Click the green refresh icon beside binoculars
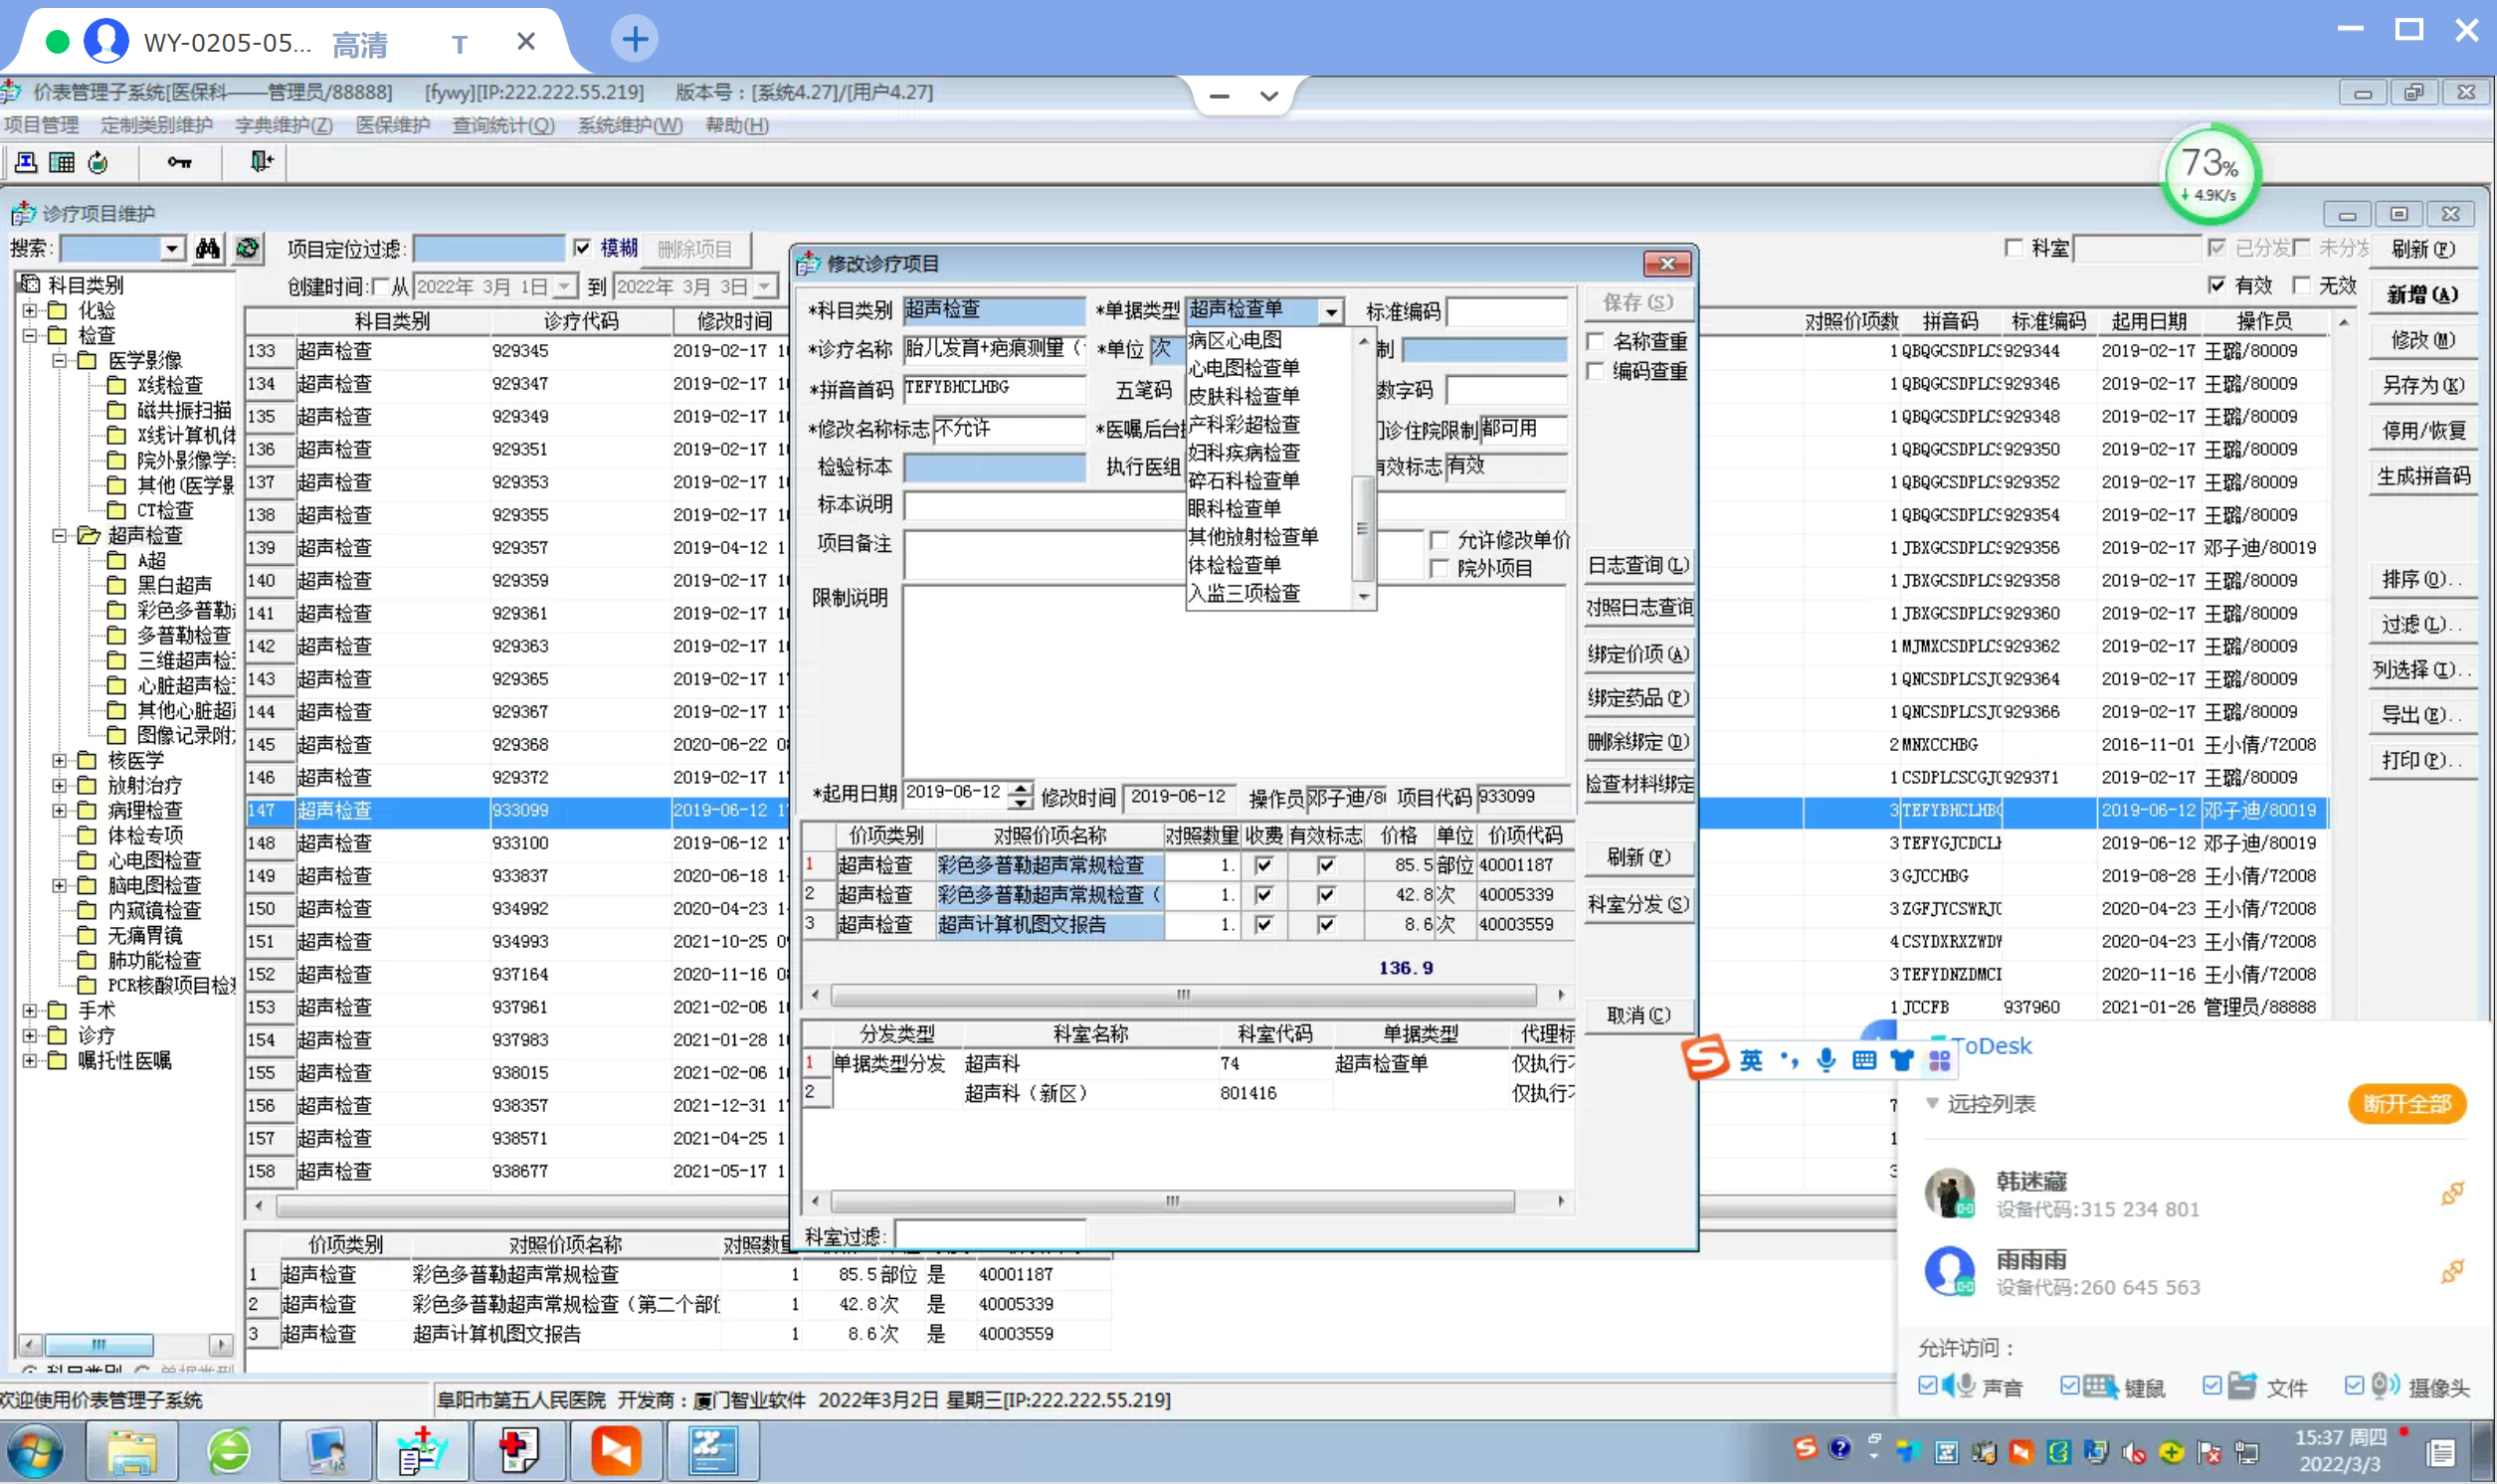The width and height of the screenshot is (2497, 1484). click(x=248, y=248)
